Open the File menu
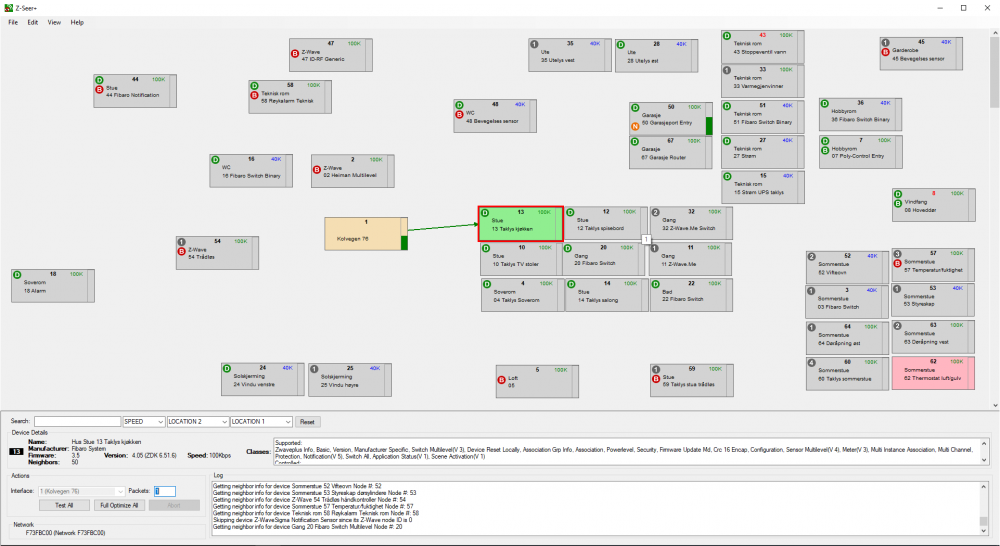The width and height of the screenshot is (1000, 546). [x=13, y=22]
